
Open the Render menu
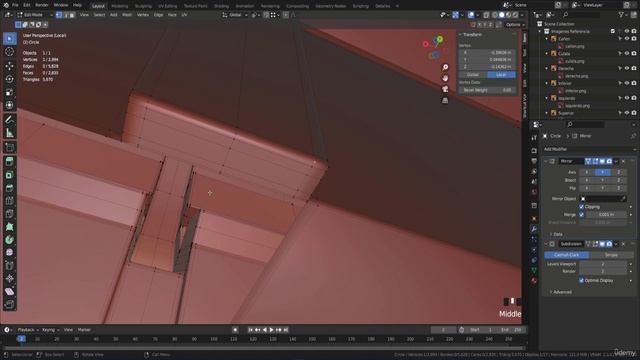click(x=42, y=5)
